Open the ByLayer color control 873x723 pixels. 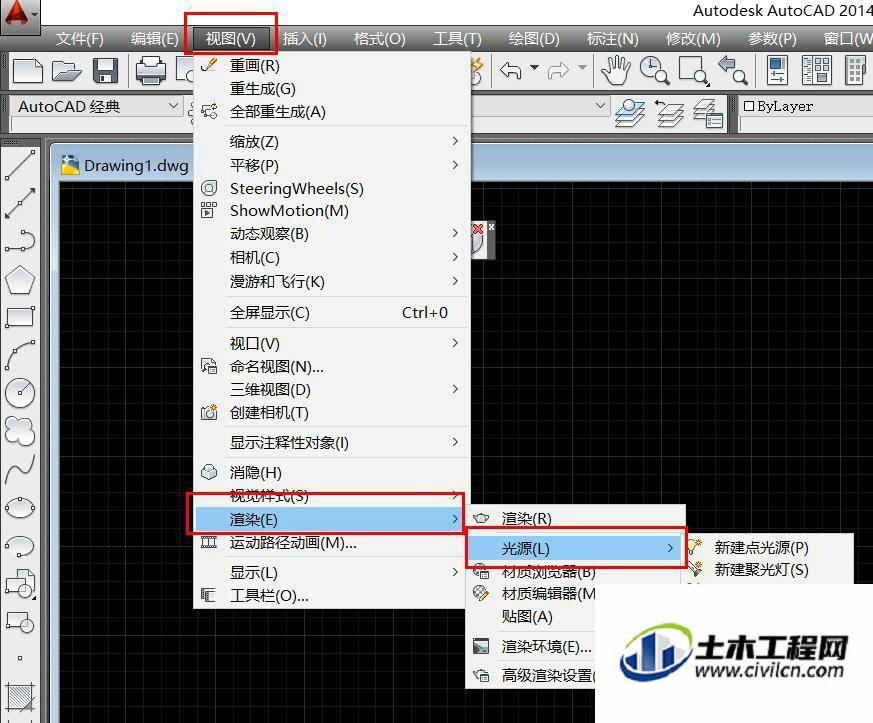point(806,106)
